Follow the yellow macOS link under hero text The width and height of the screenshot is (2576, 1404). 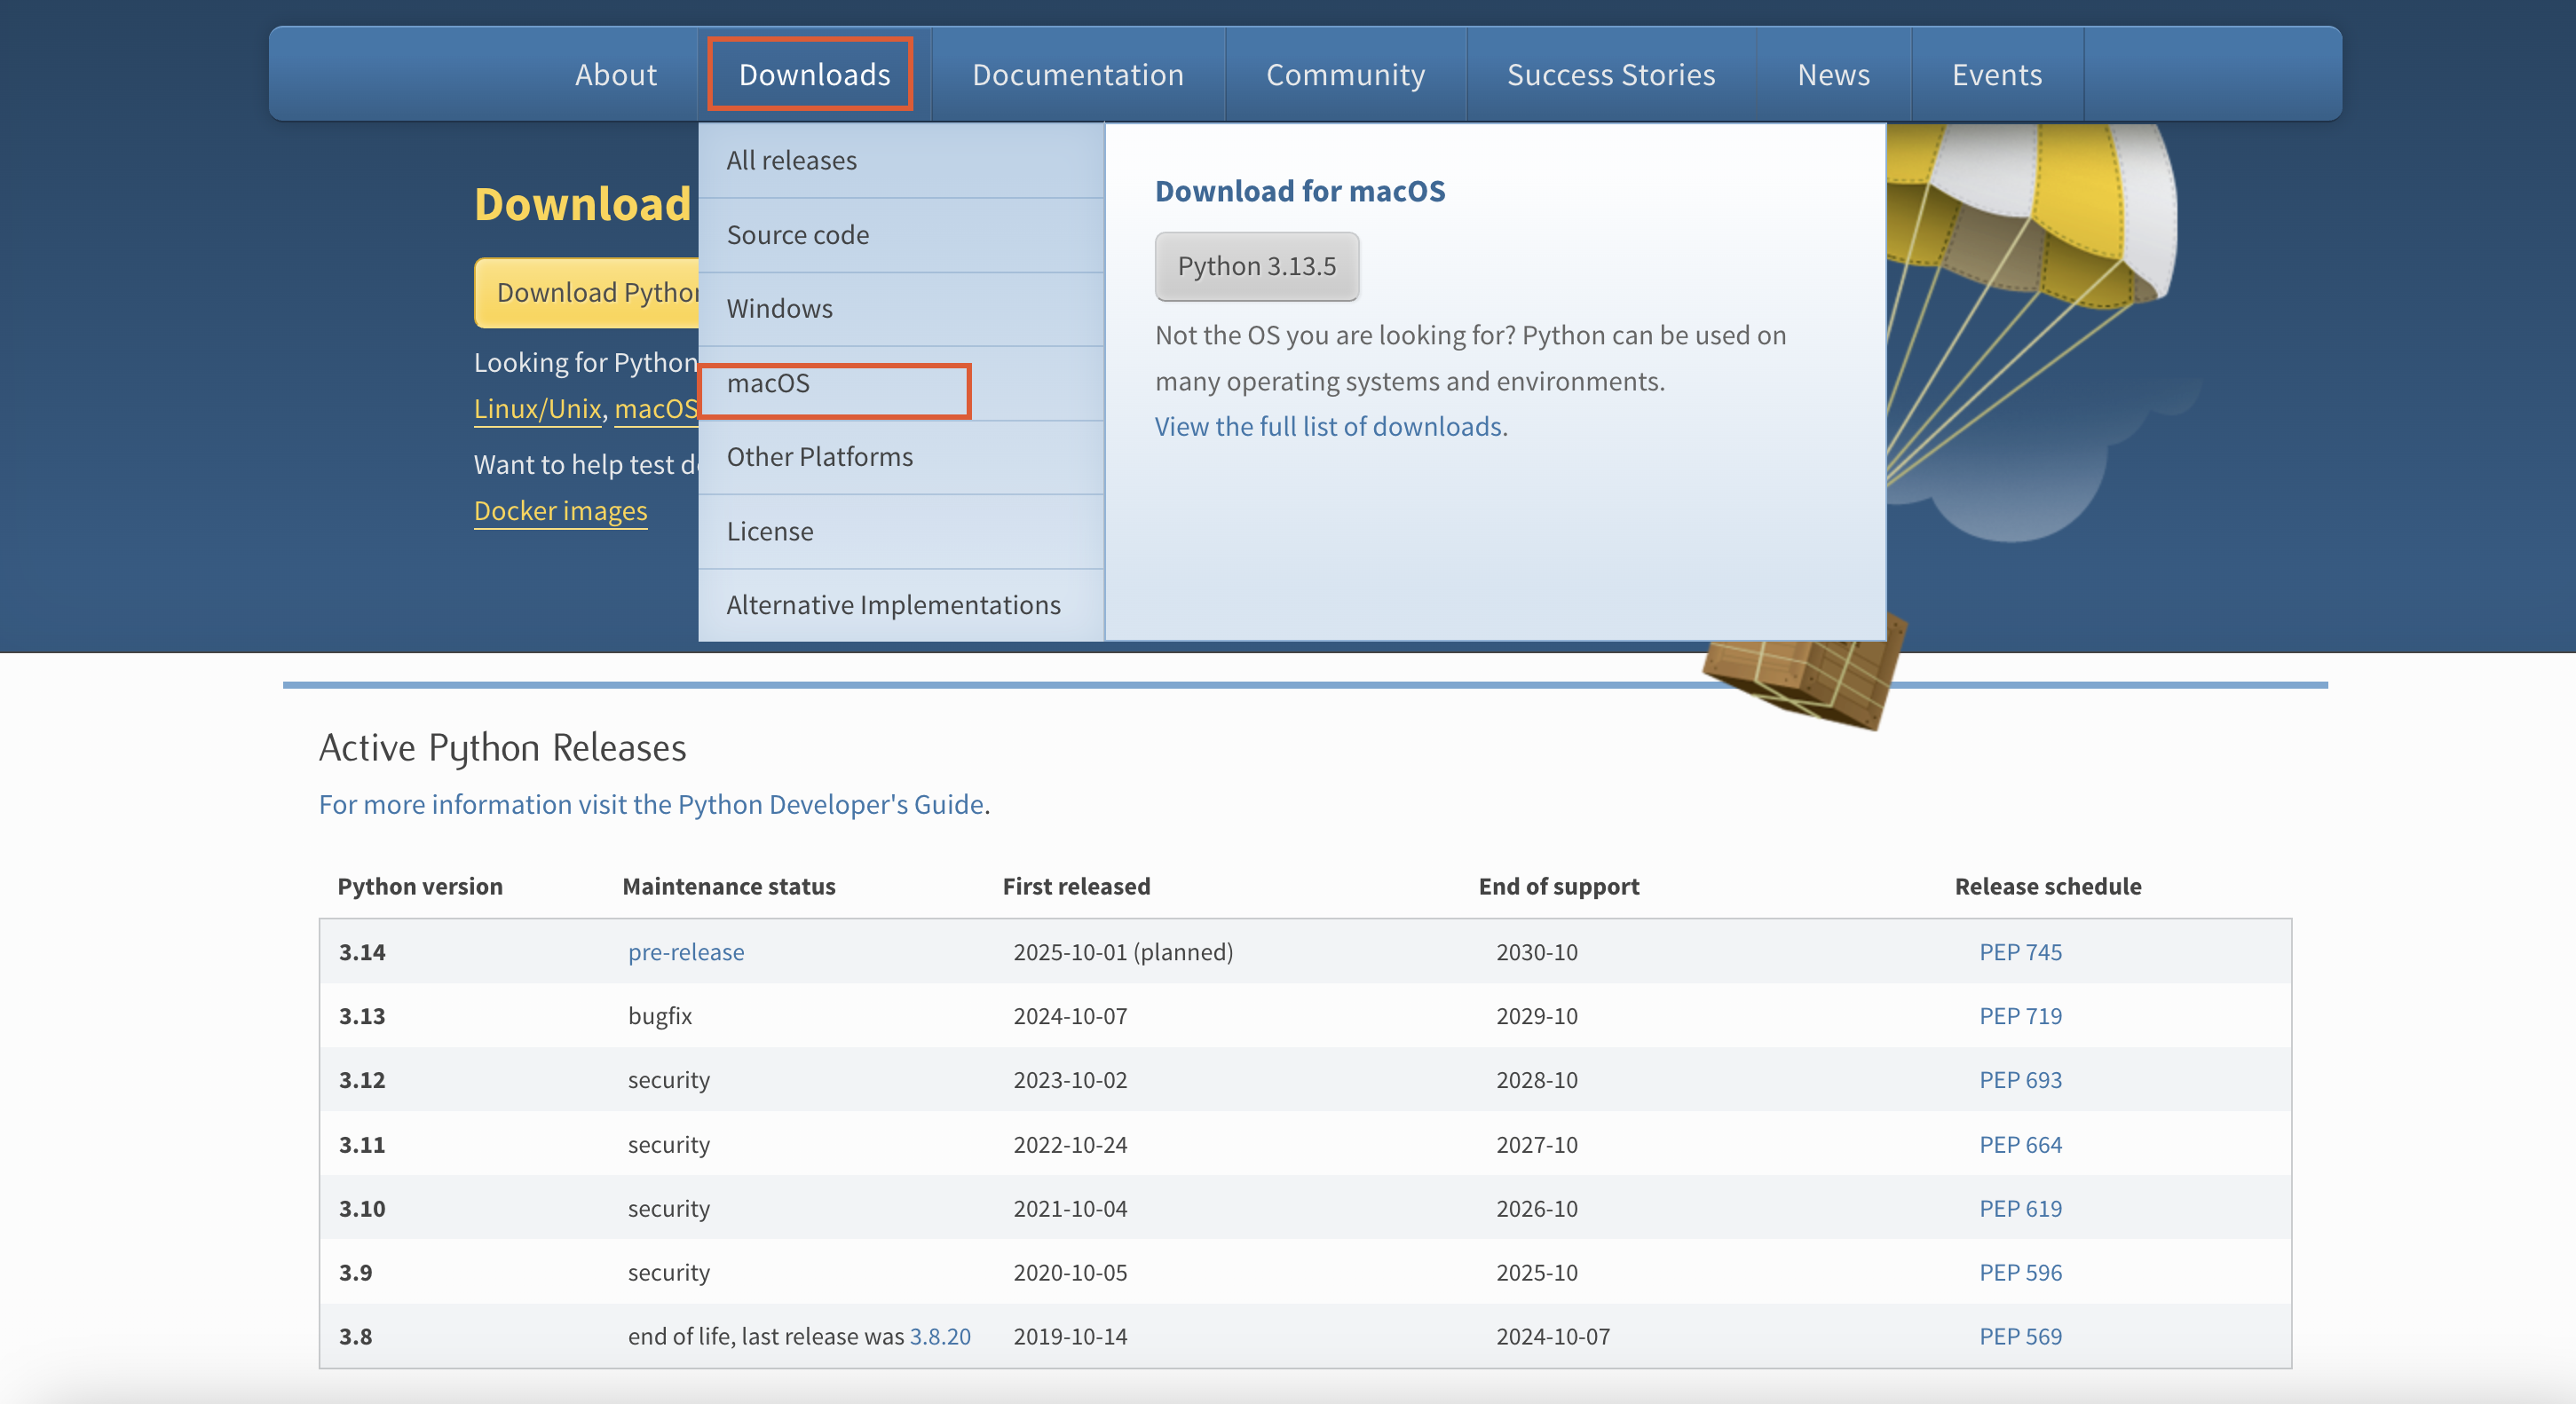click(655, 409)
